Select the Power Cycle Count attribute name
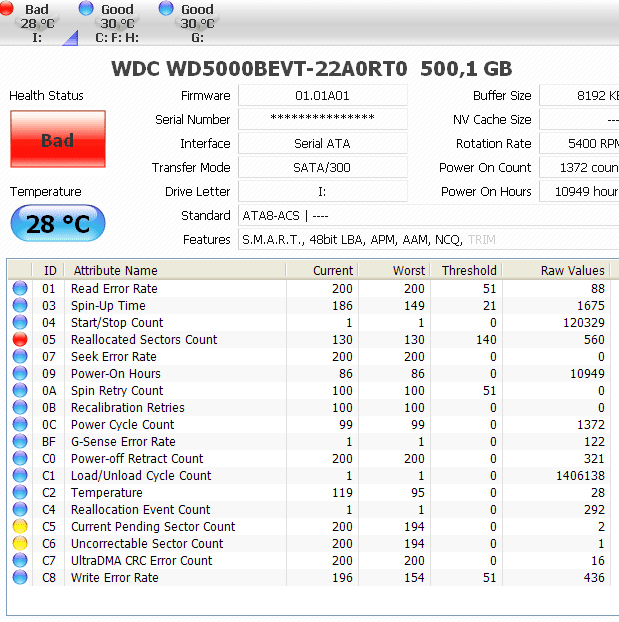The width and height of the screenshot is (619, 622). (x=123, y=424)
